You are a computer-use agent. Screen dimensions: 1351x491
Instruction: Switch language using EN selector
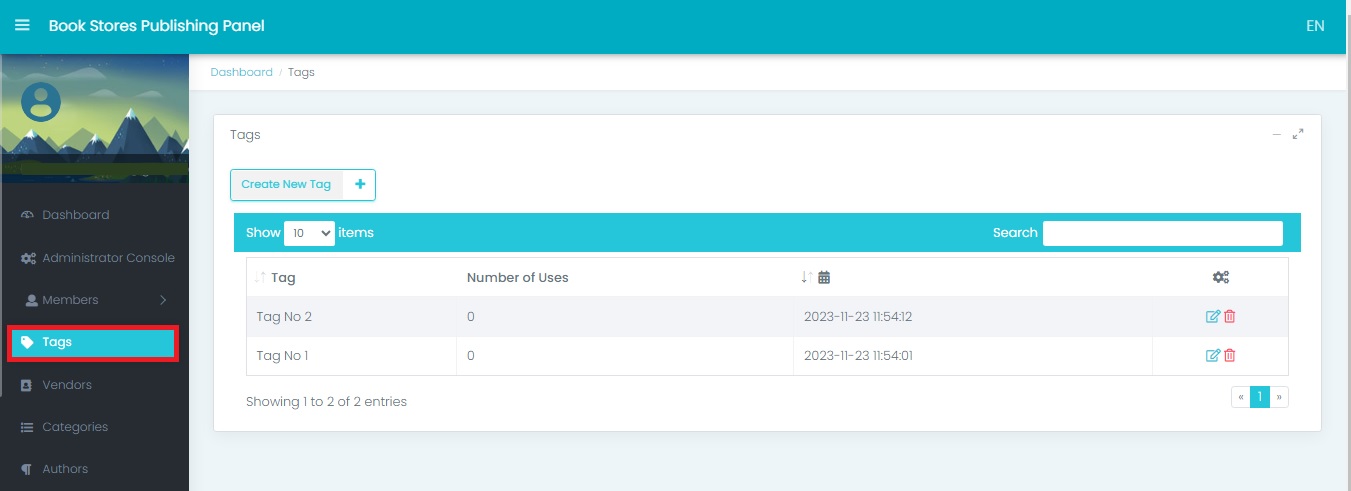click(1315, 26)
